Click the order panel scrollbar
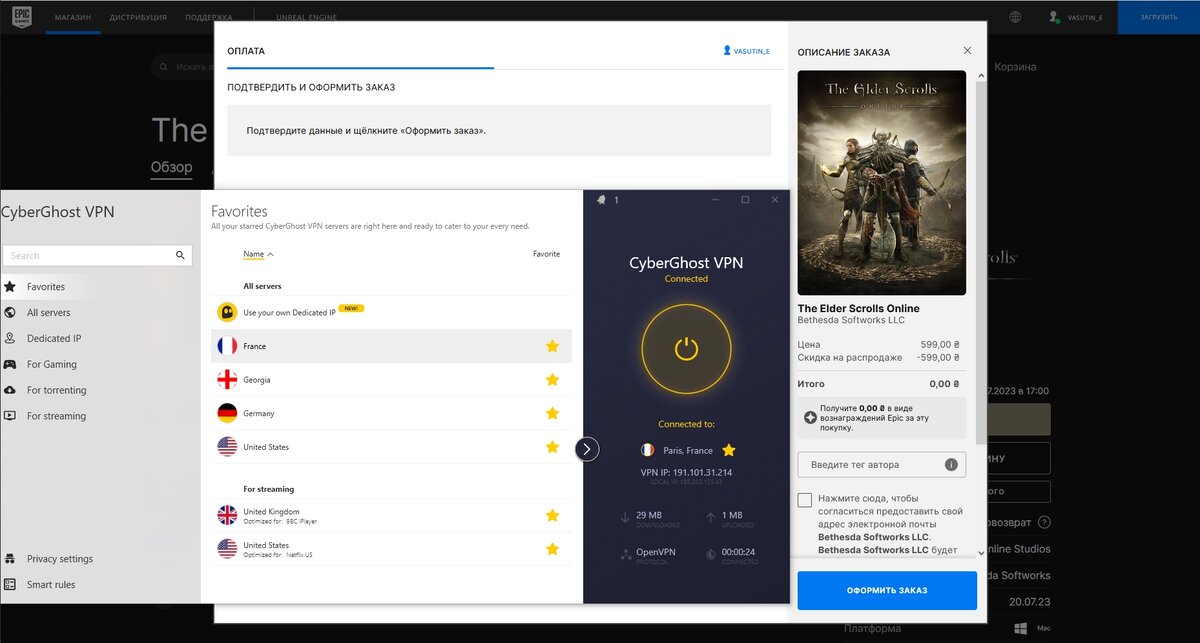The width and height of the screenshot is (1200, 643). tap(980, 262)
